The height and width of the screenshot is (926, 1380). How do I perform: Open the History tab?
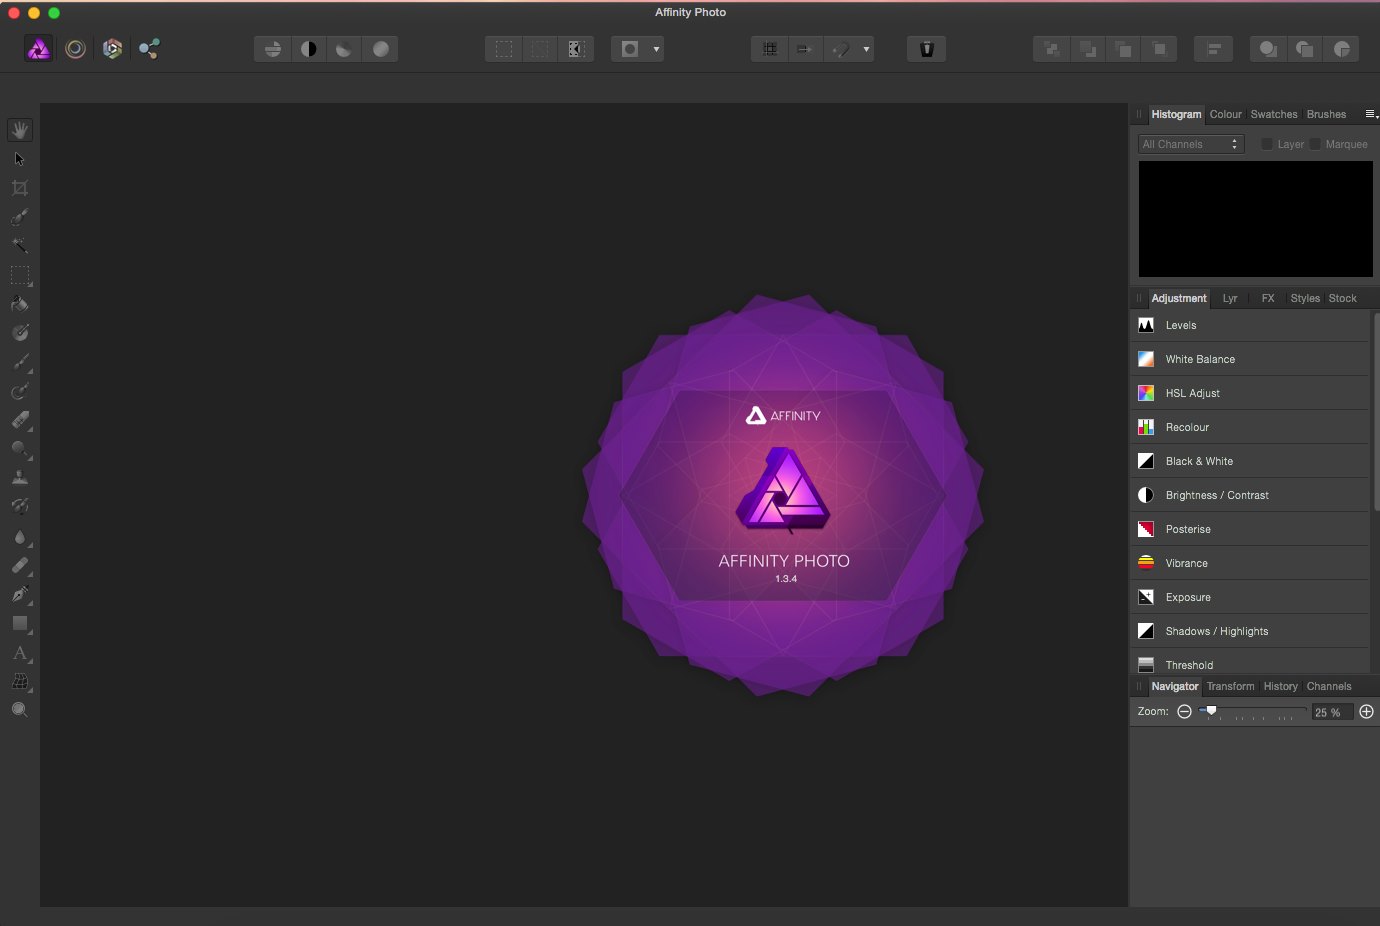1280,686
